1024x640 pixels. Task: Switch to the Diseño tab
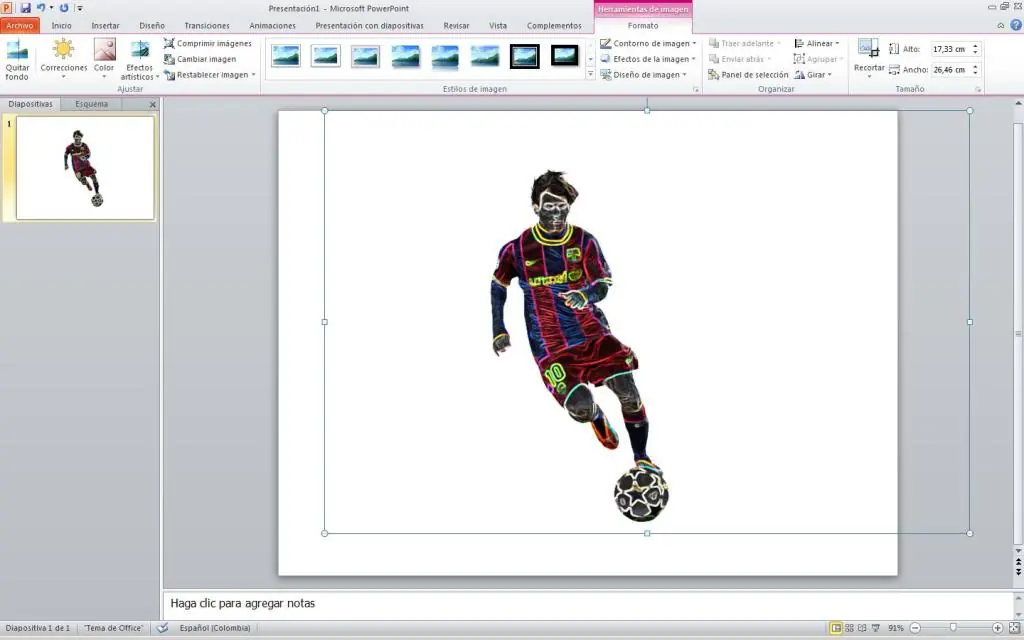click(x=152, y=25)
